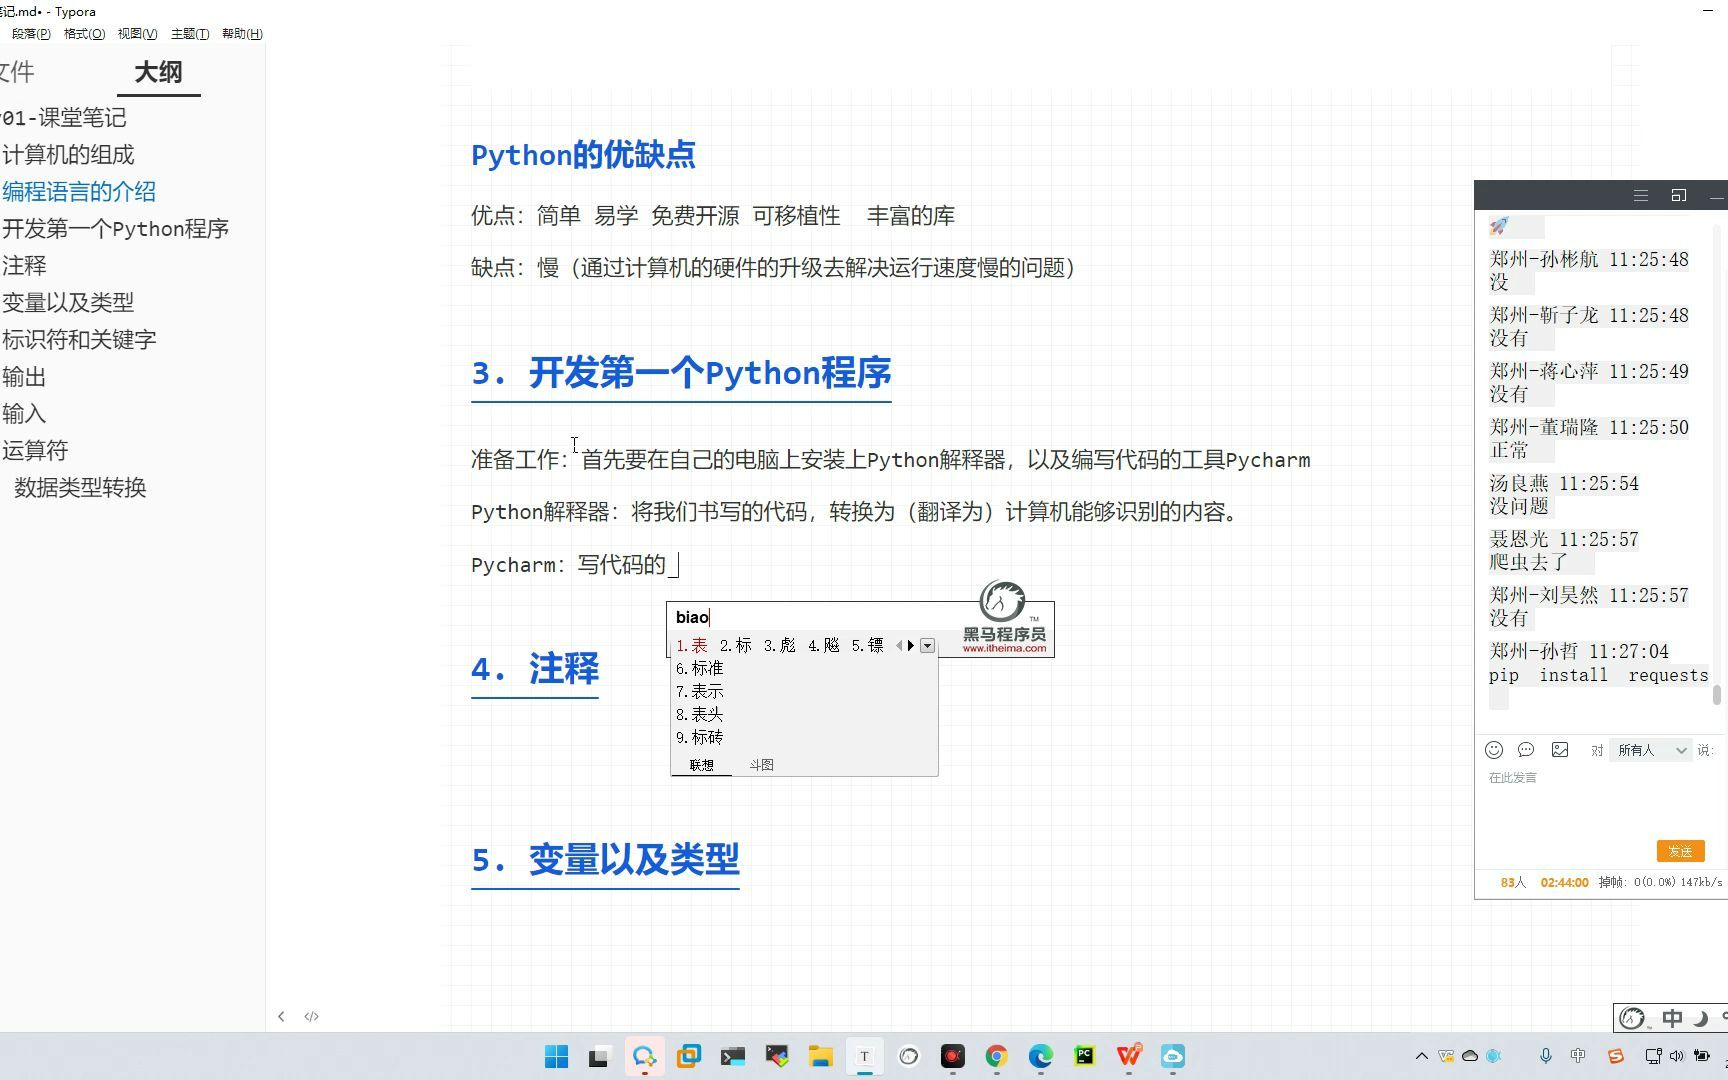This screenshot has width=1728, height=1080.
Task: Toggle the microphone icon in the system tray
Action: (x=1547, y=1057)
